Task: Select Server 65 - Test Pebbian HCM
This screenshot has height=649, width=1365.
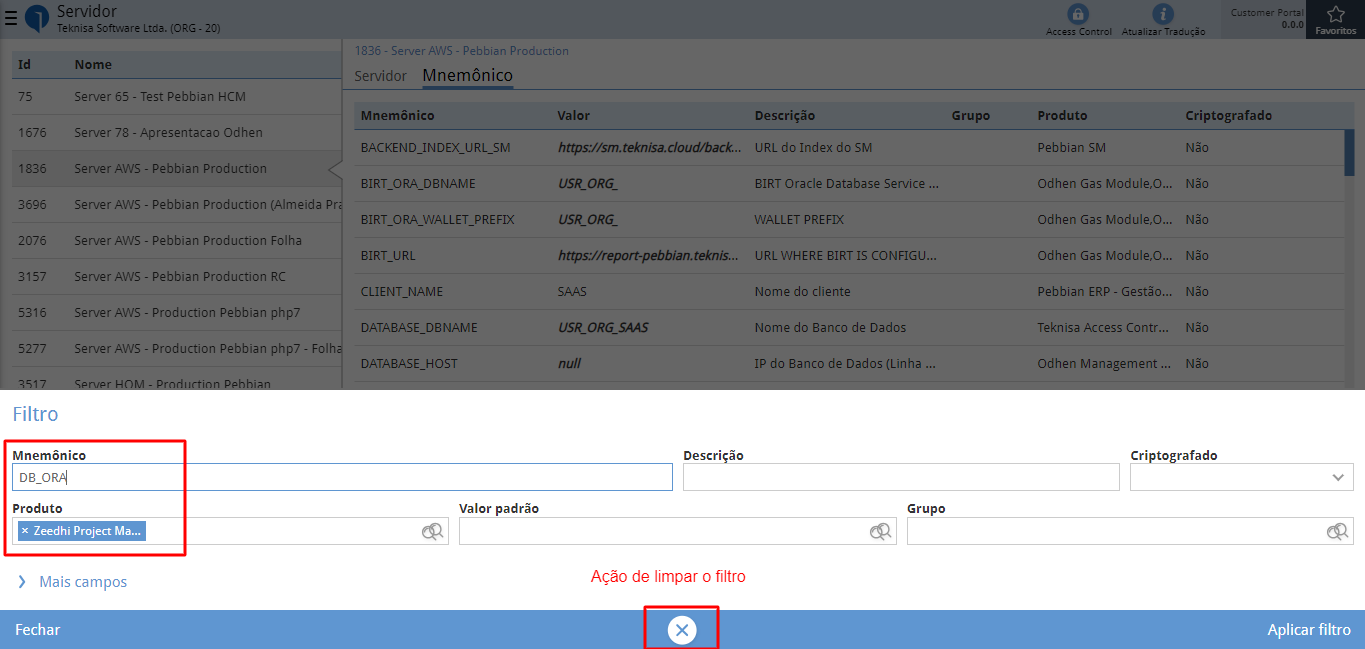Action: (x=177, y=97)
